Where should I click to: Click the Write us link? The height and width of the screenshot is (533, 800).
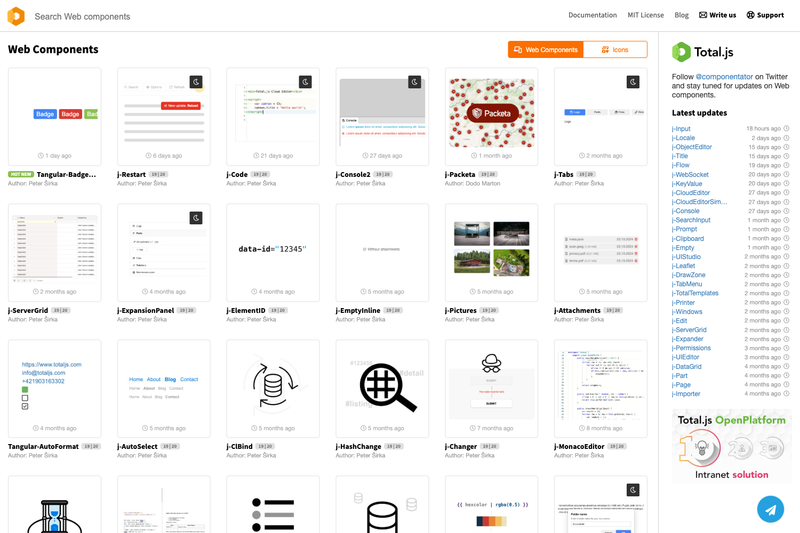[717, 15]
